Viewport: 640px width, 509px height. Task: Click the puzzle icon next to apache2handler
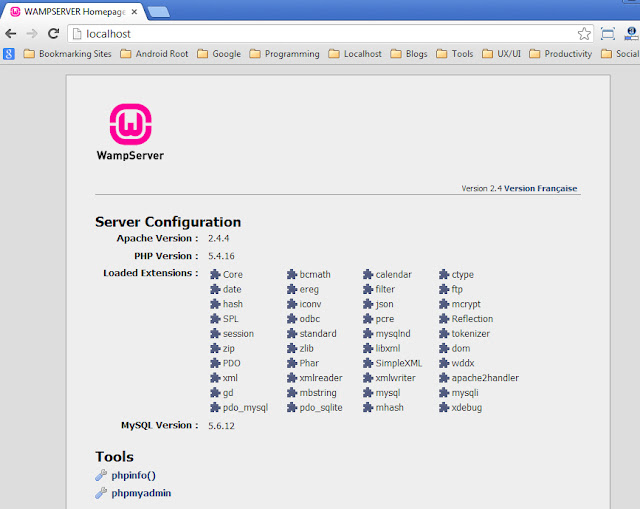(444, 378)
